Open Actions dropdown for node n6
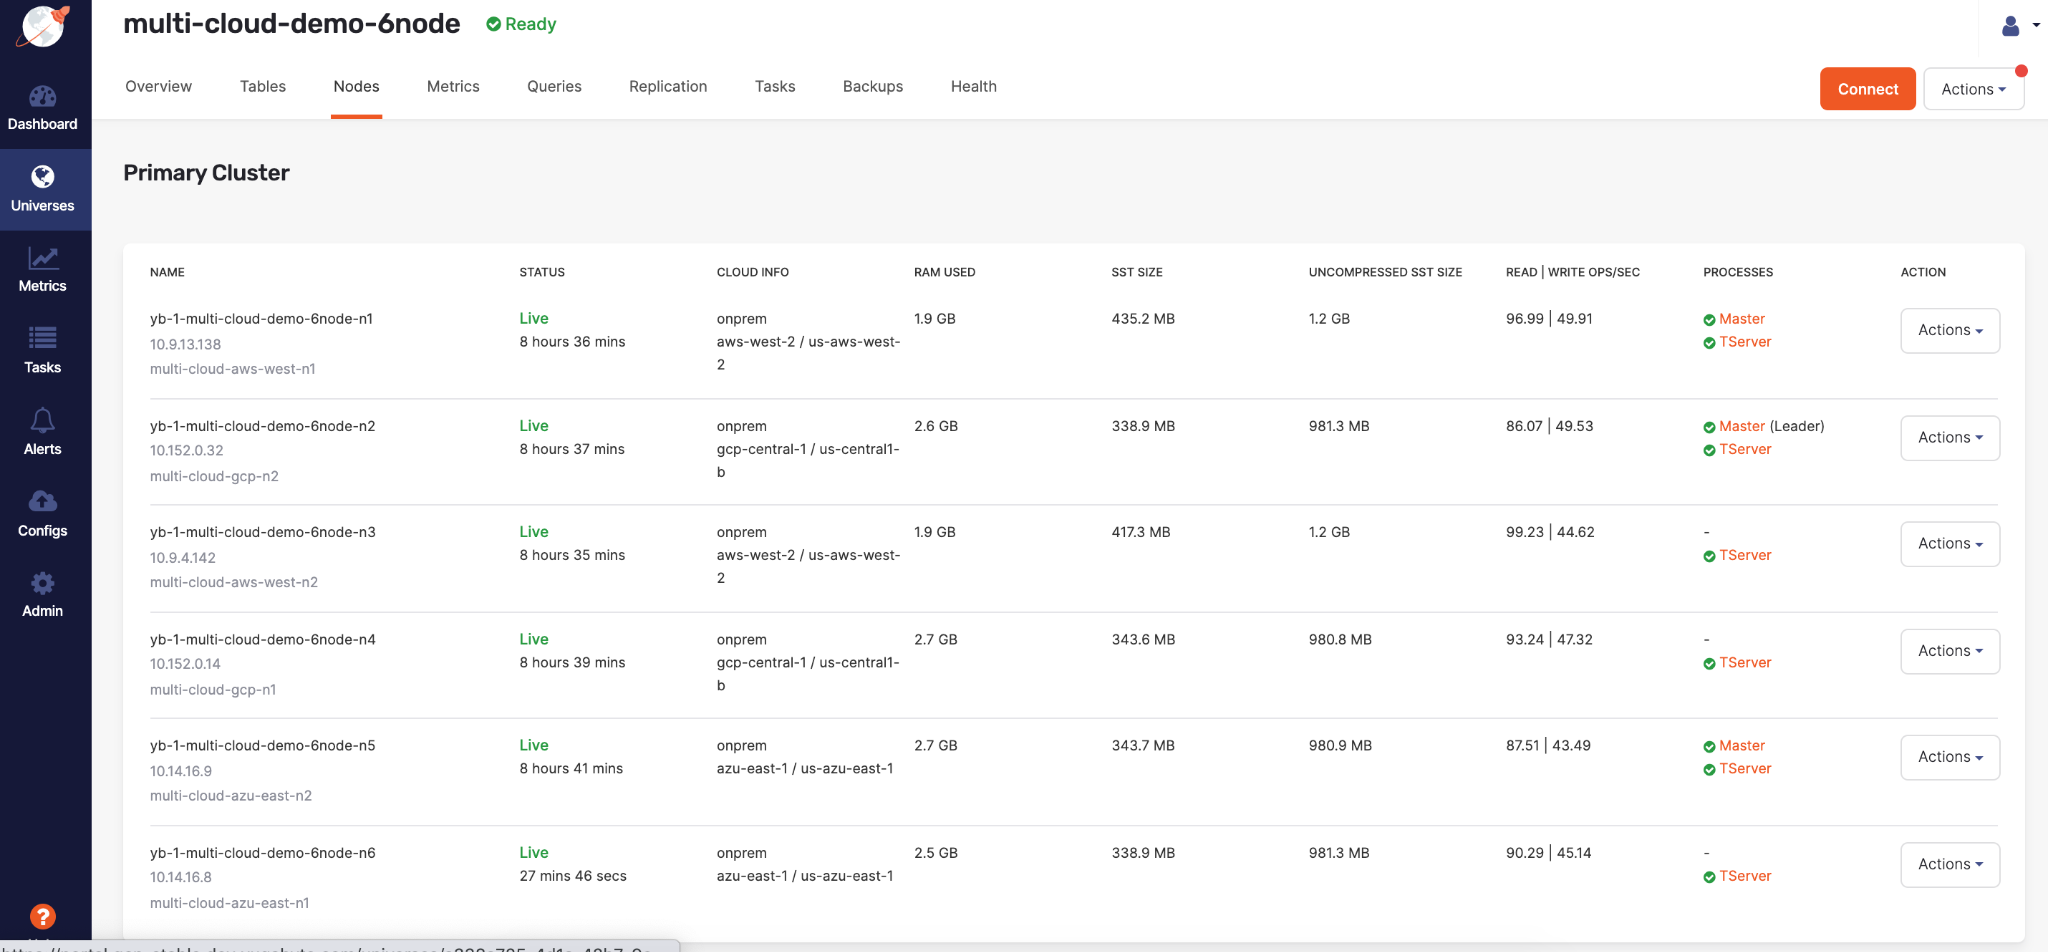Viewport: 2048px width, 952px height. click(x=1949, y=865)
